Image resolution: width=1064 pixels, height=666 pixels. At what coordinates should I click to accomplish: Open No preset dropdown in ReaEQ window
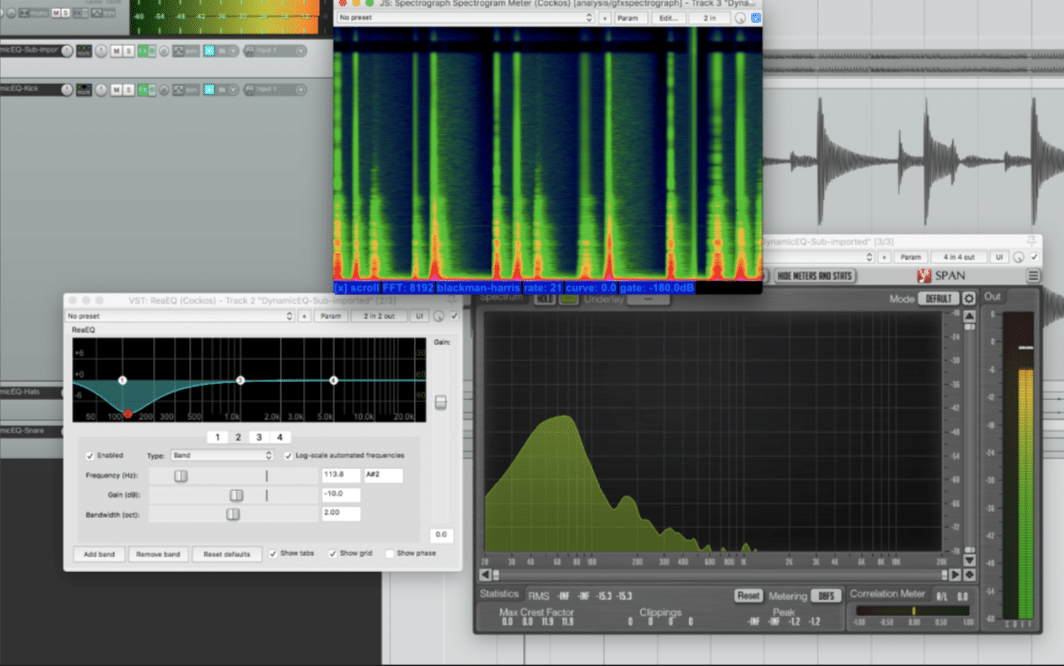click(x=180, y=316)
